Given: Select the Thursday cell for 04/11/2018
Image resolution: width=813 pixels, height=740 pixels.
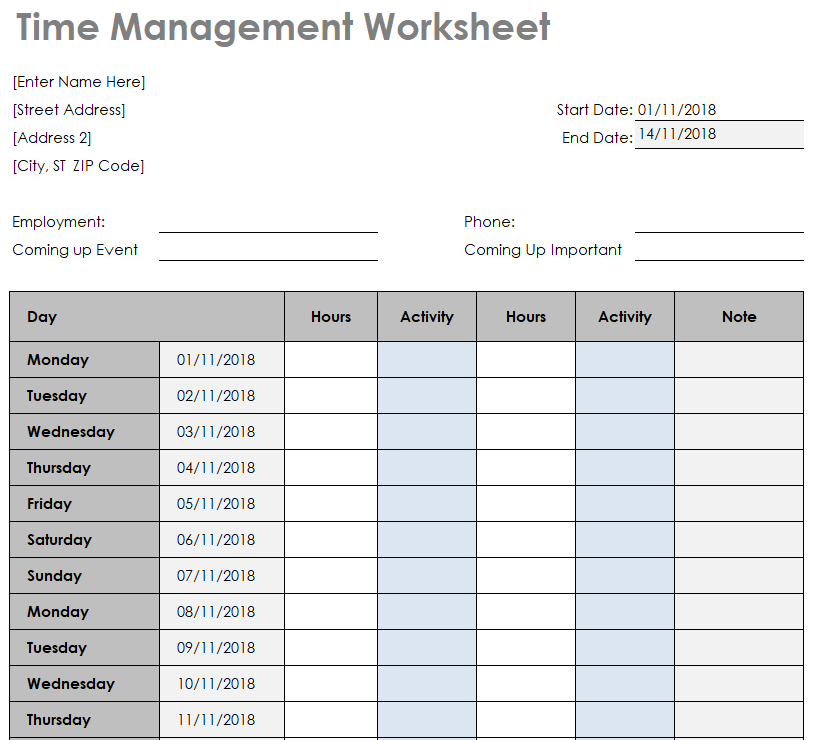Looking at the screenshot, I should coord(85,468).
